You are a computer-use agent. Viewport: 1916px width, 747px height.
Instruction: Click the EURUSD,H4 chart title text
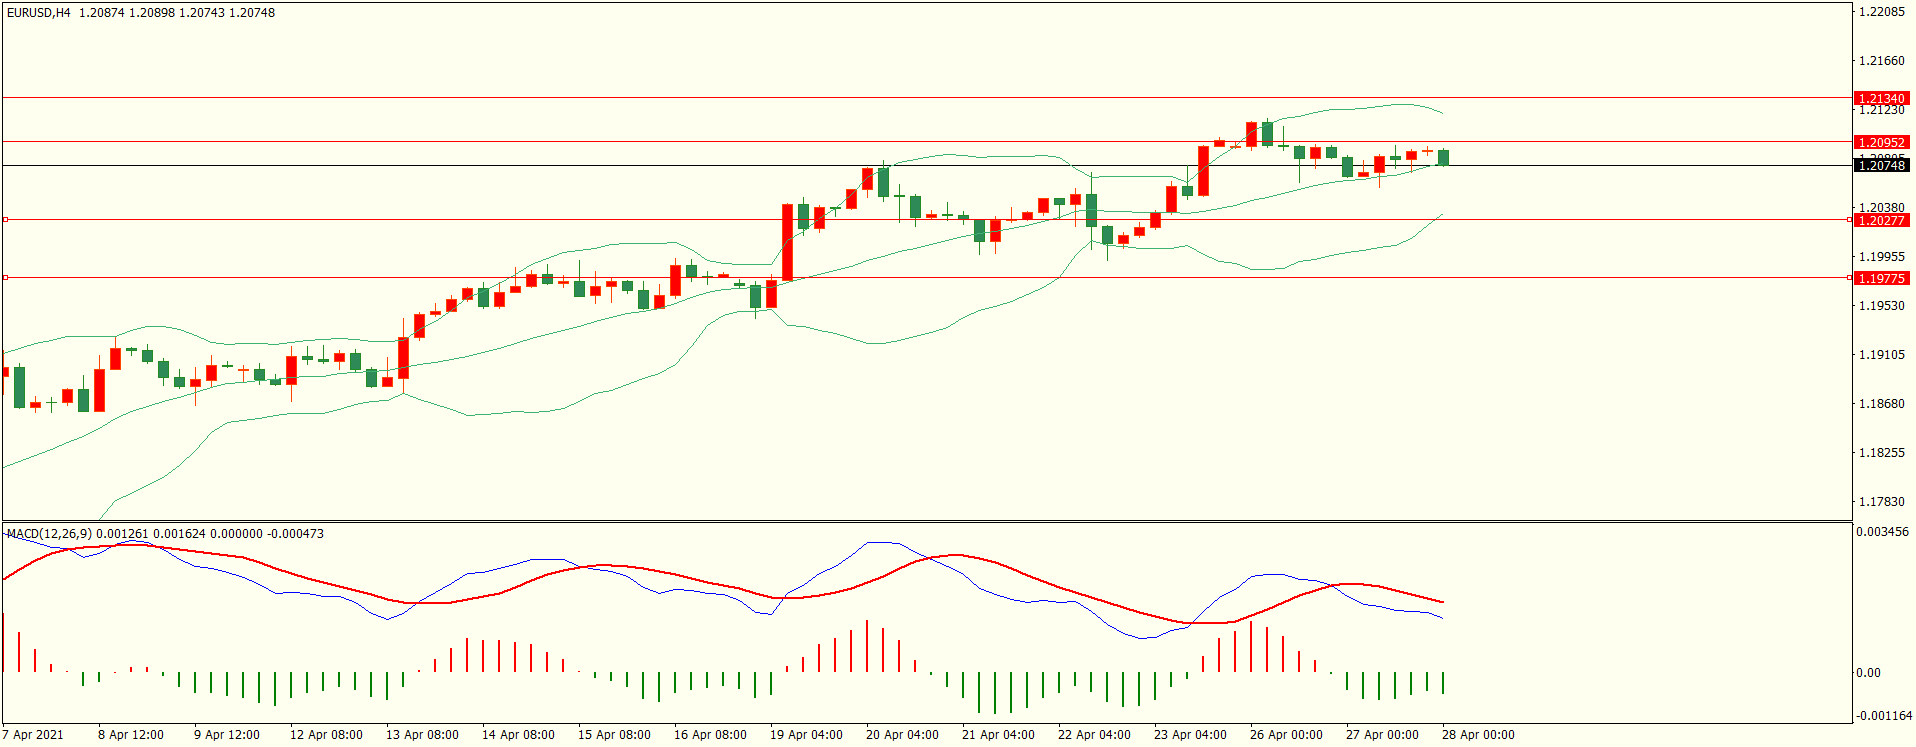tap(39, 13)
